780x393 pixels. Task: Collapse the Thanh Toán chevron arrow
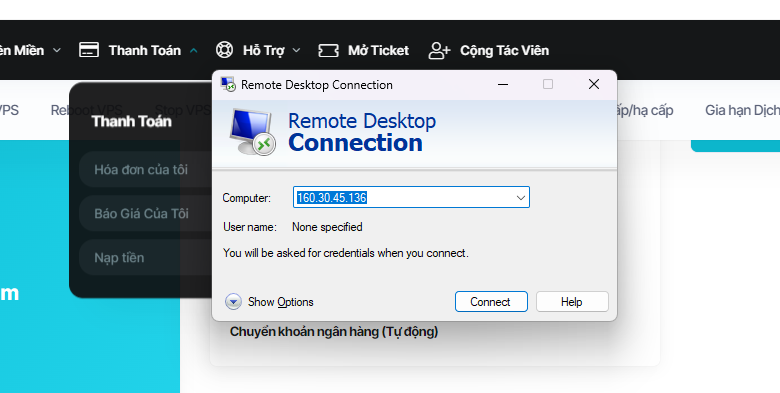(x=194, y=50)
